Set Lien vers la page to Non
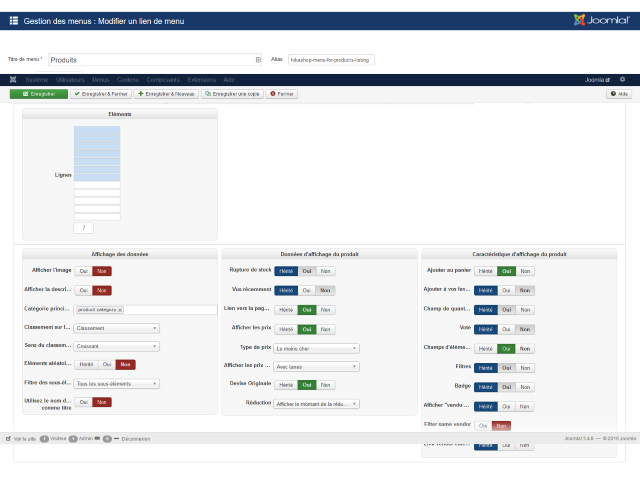This screenshot has height=489, width=640. tap(325, 310)
